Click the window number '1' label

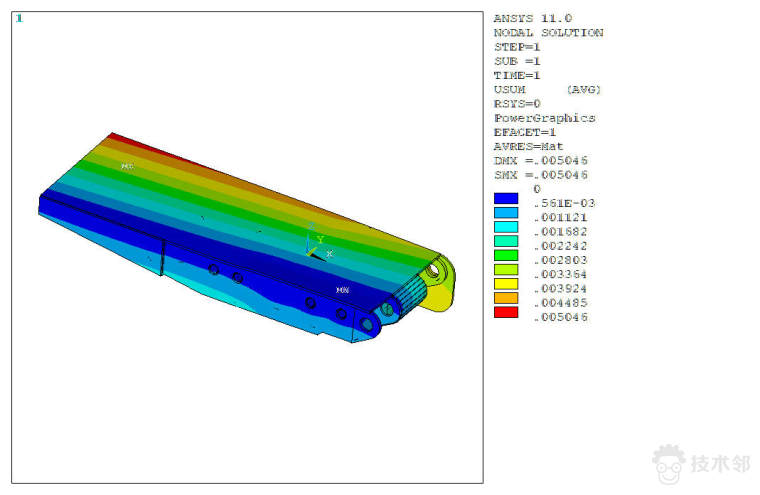point(19,18)
